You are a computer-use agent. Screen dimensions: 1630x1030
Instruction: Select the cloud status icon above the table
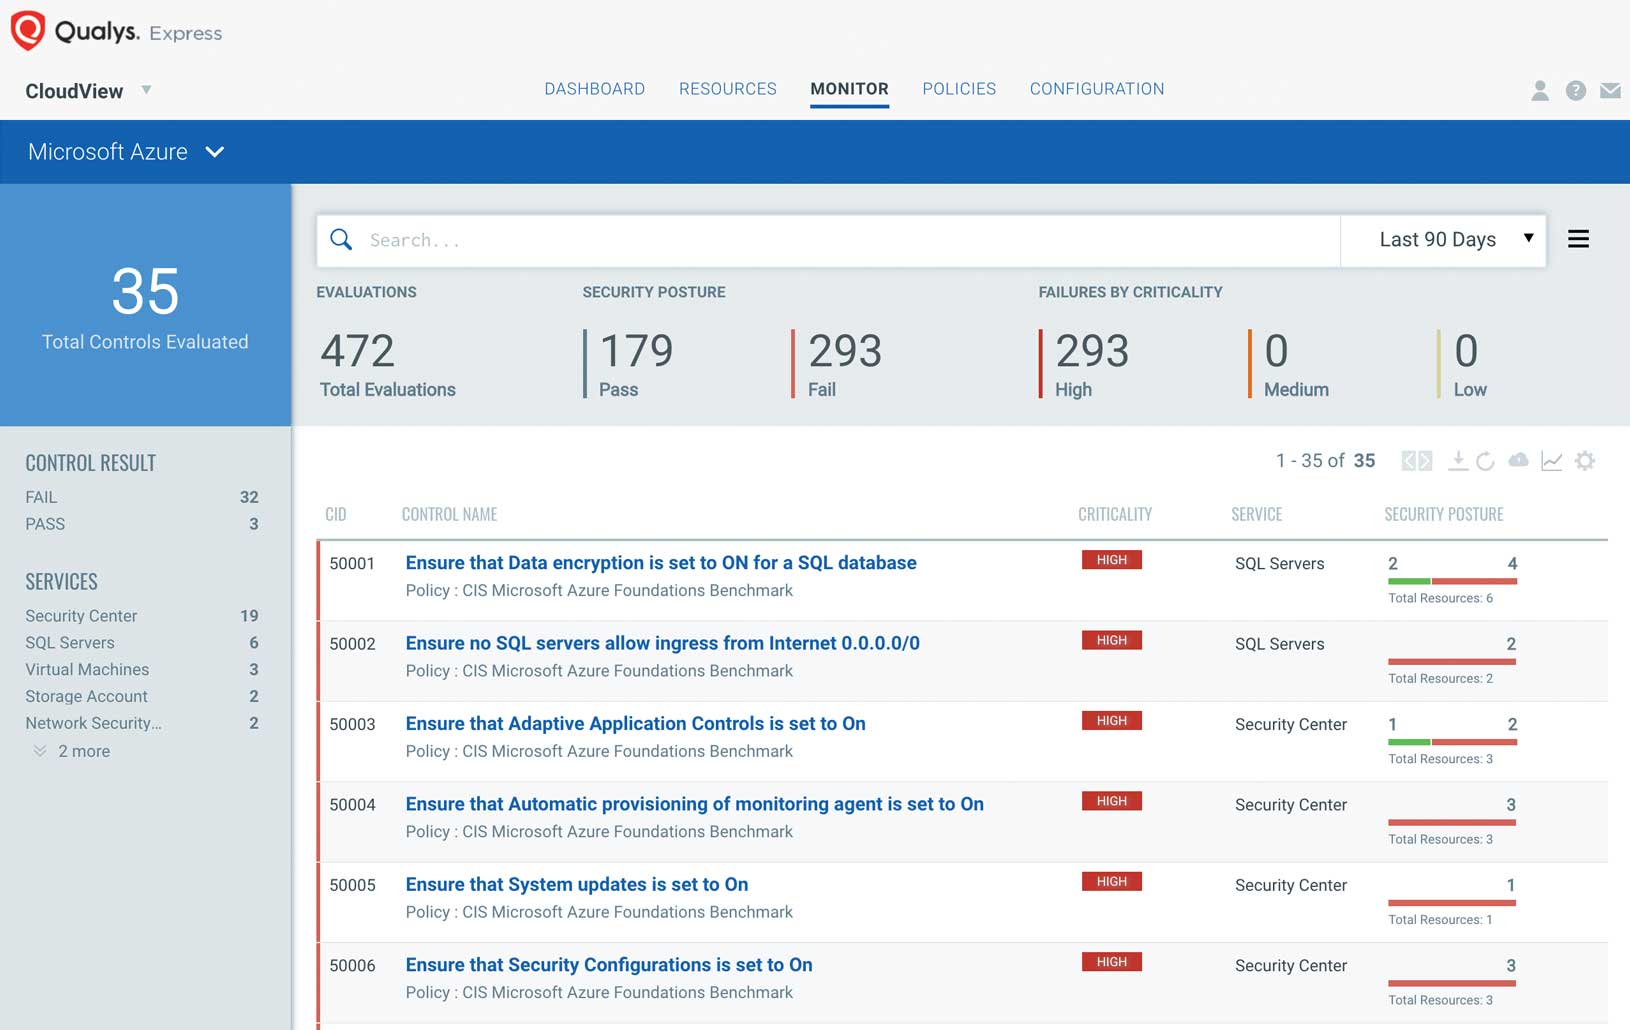point(1519,460)
